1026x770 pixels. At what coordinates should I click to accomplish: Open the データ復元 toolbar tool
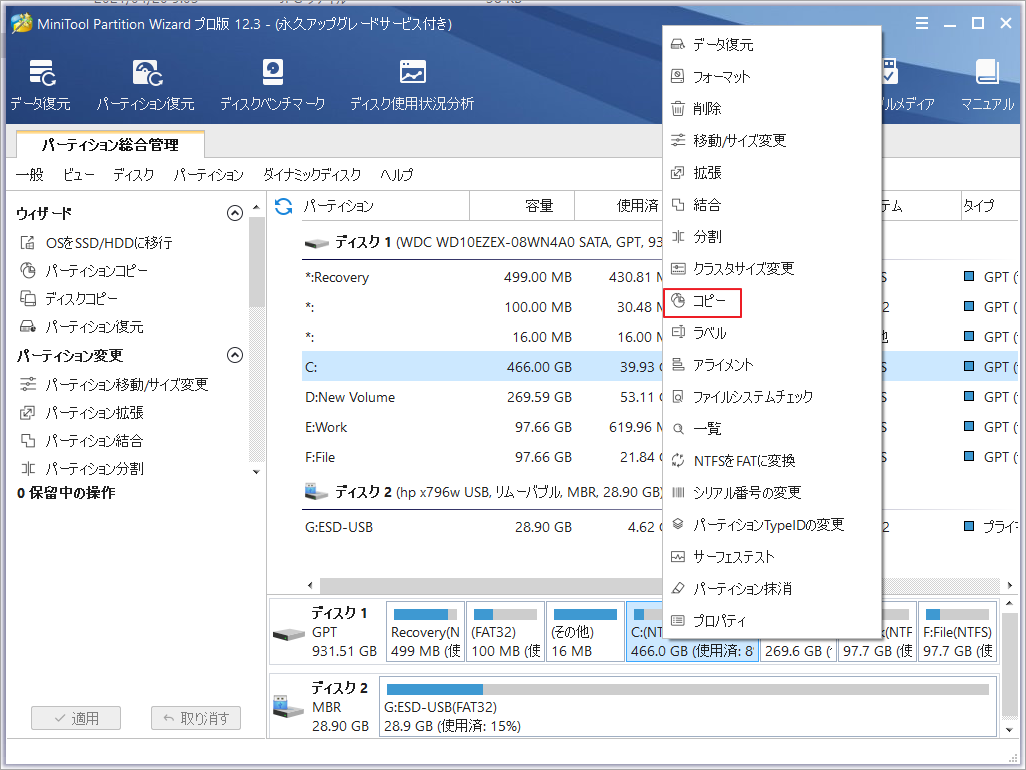41,85
